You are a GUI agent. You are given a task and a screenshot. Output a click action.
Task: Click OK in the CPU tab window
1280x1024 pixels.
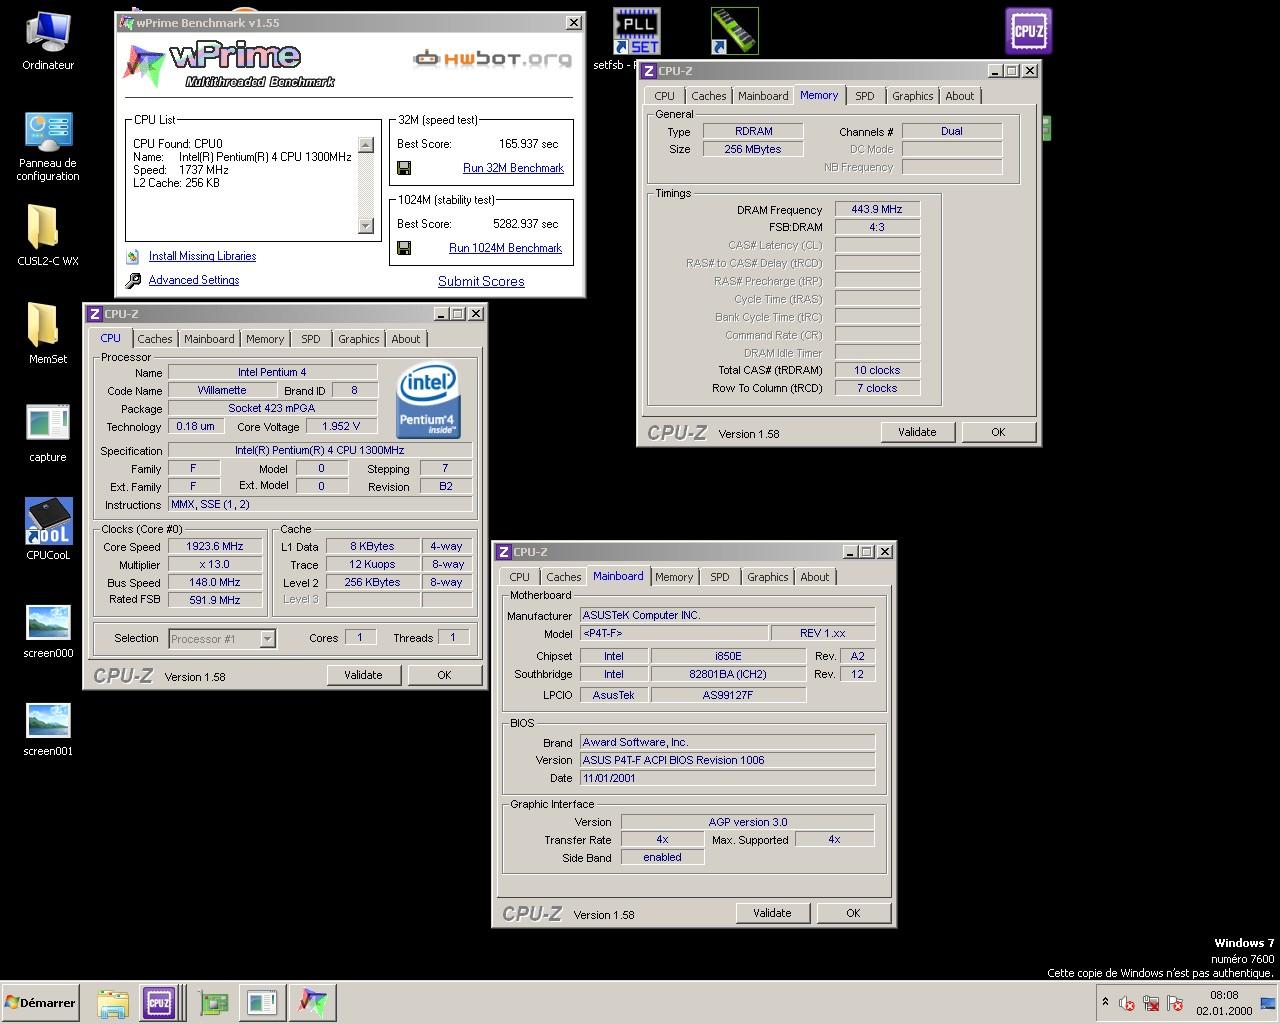(x=444, y=675)
